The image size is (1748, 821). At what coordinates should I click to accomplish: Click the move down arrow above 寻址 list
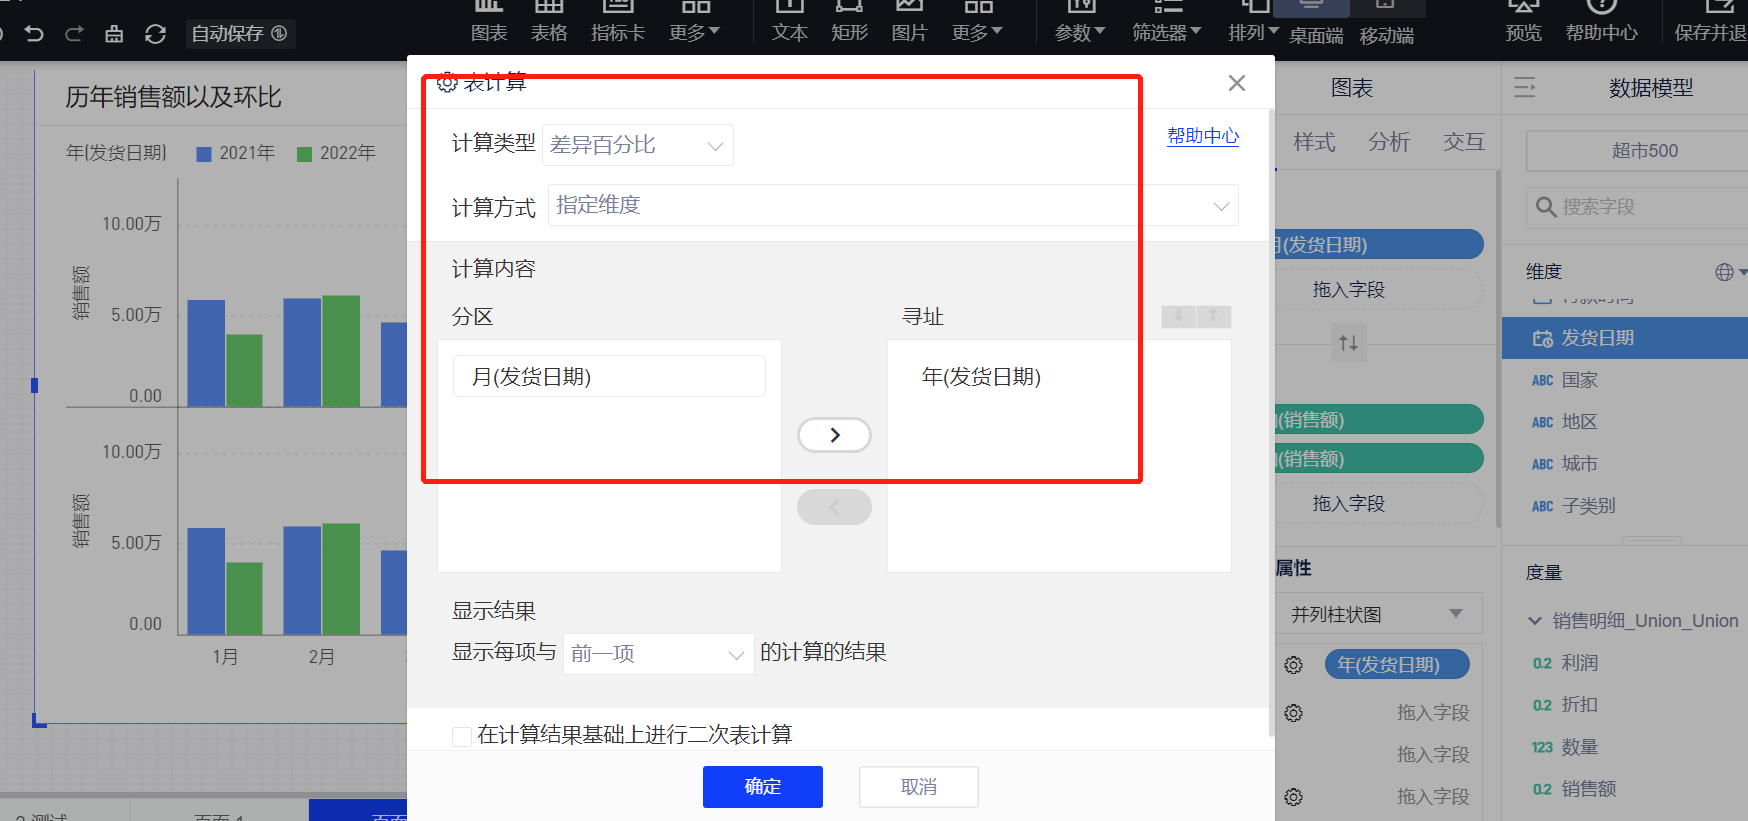tap(1178, 317)
